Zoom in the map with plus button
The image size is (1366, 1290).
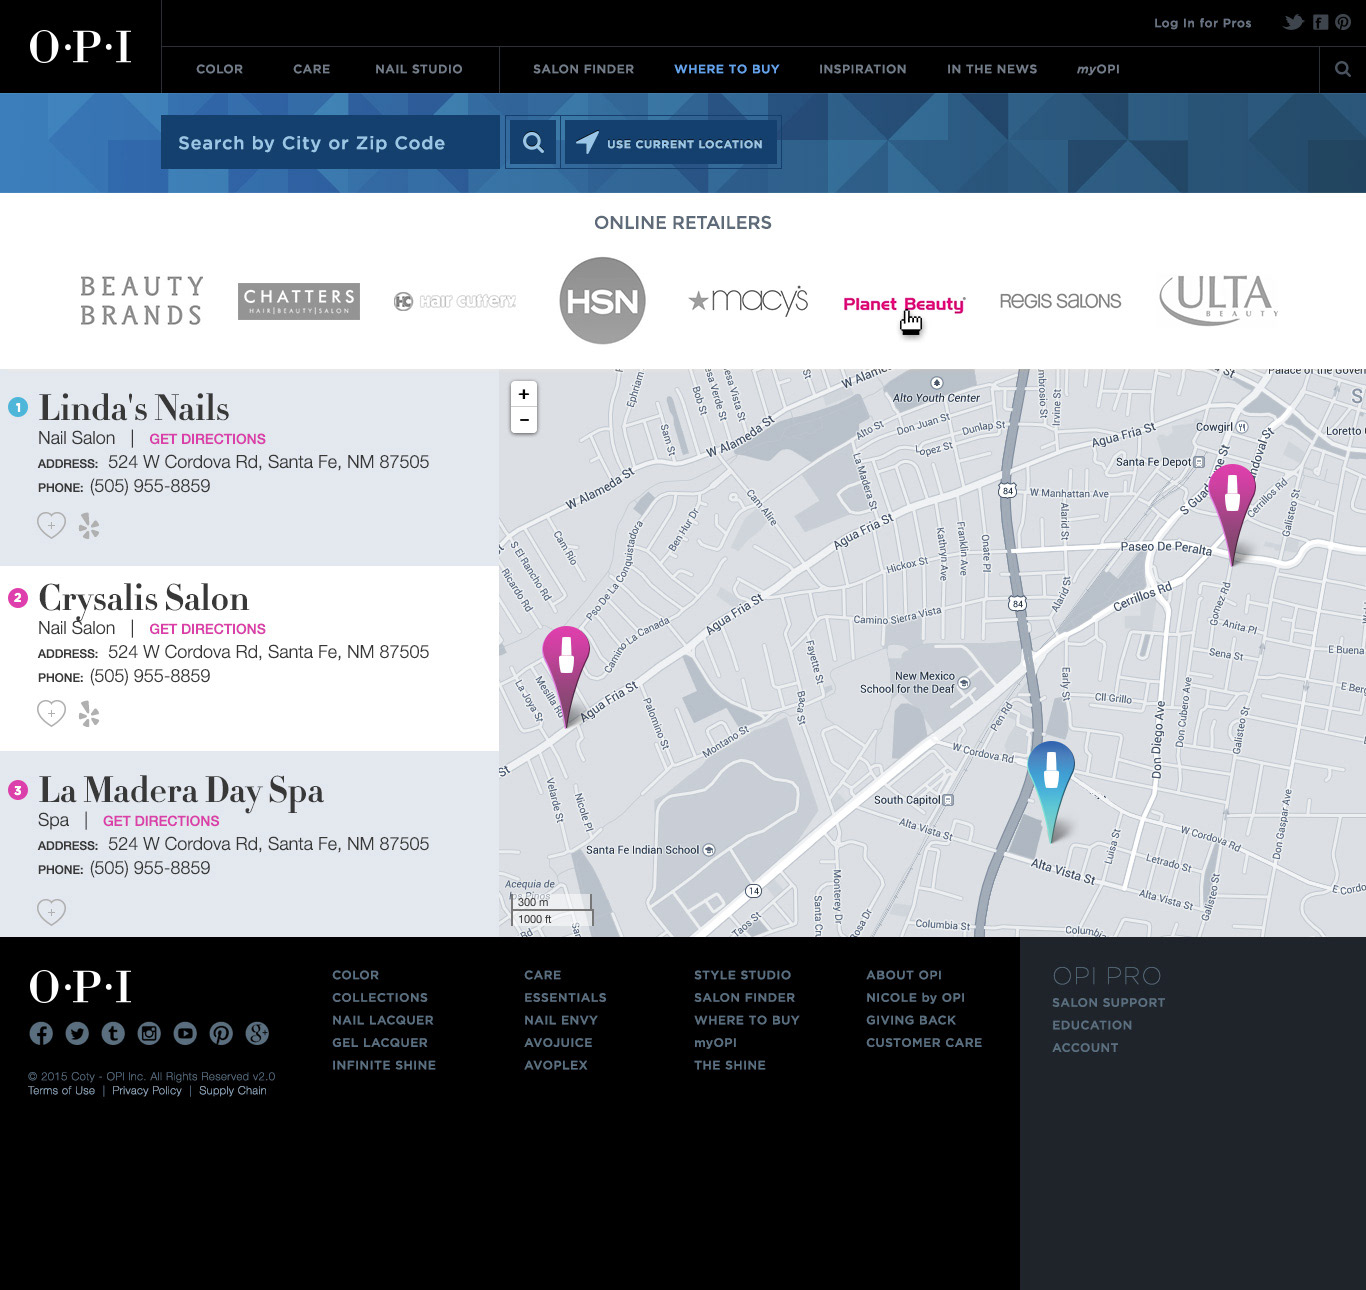point(524,394)
